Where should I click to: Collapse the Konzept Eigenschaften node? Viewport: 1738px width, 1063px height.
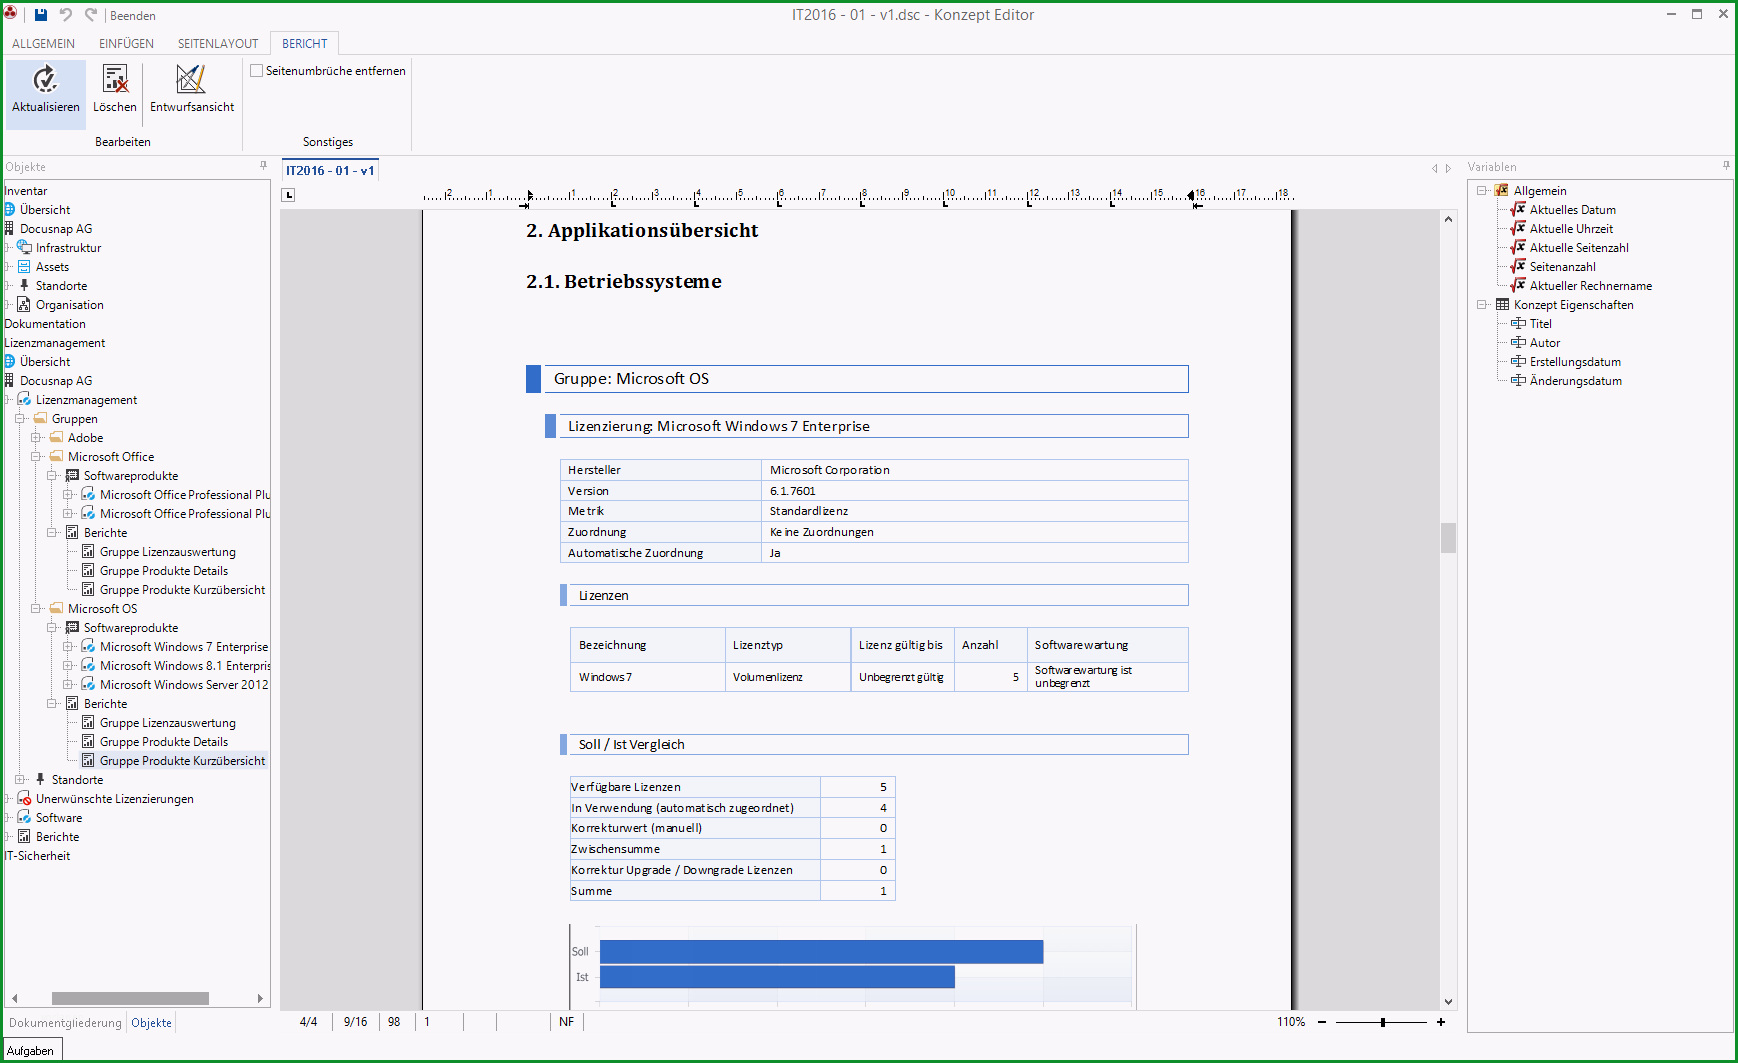[1482, 304]
